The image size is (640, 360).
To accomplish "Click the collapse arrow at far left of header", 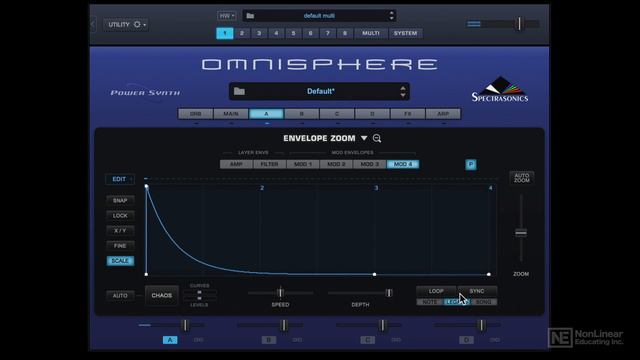I will pyautogui.click(x=93, y=24).
